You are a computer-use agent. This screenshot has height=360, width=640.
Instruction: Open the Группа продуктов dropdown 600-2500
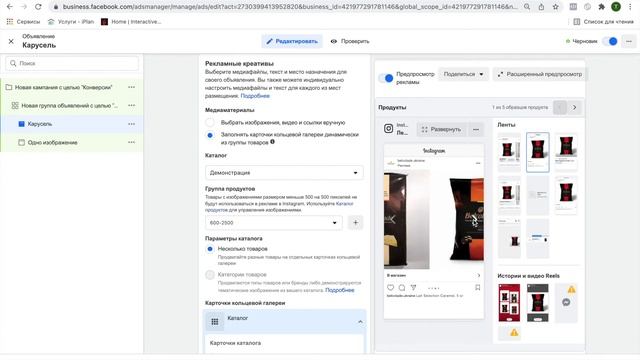(273, 223)
